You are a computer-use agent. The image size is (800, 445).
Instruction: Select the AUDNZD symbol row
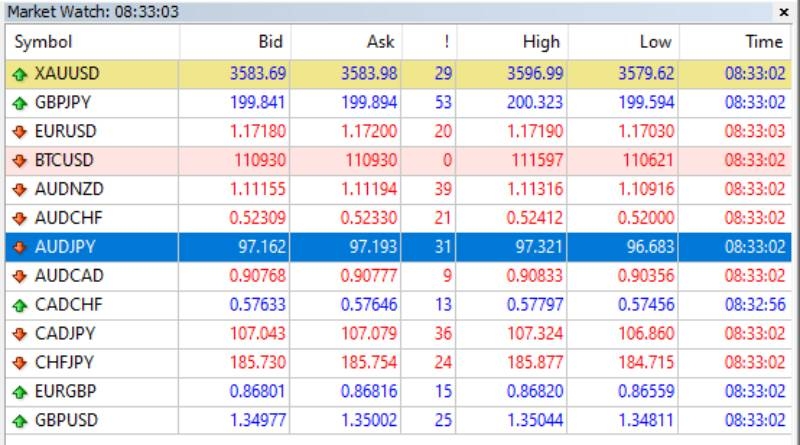pyautogui.click(x=68, y=189)
